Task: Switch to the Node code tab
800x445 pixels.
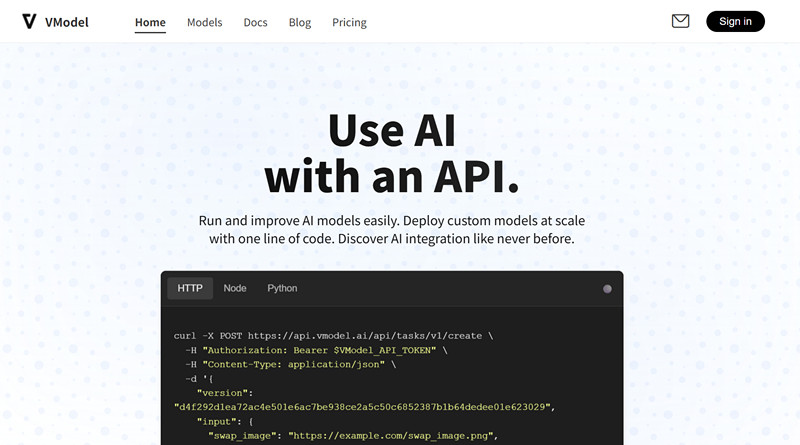Action: pos(235,288)
